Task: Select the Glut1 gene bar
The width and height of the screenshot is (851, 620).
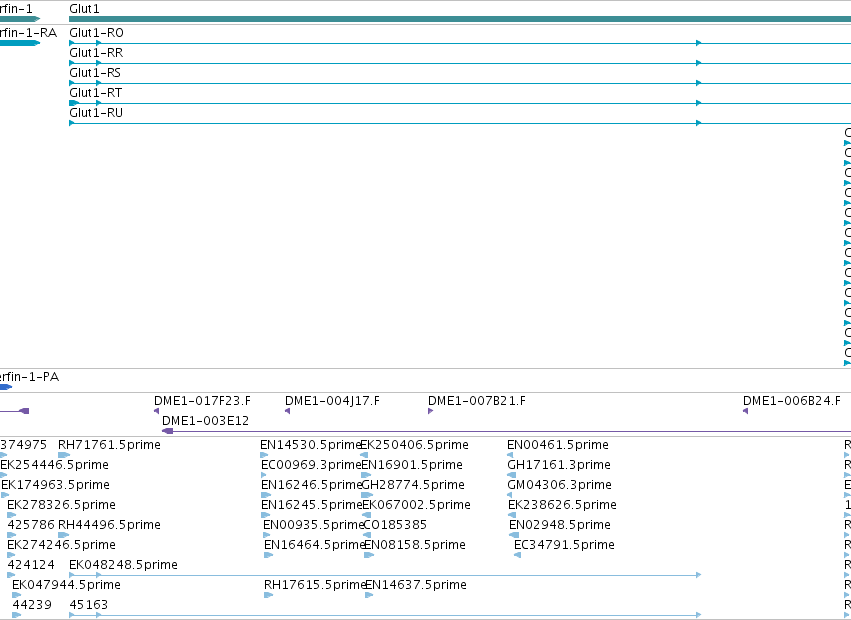Action: [460, 19]
